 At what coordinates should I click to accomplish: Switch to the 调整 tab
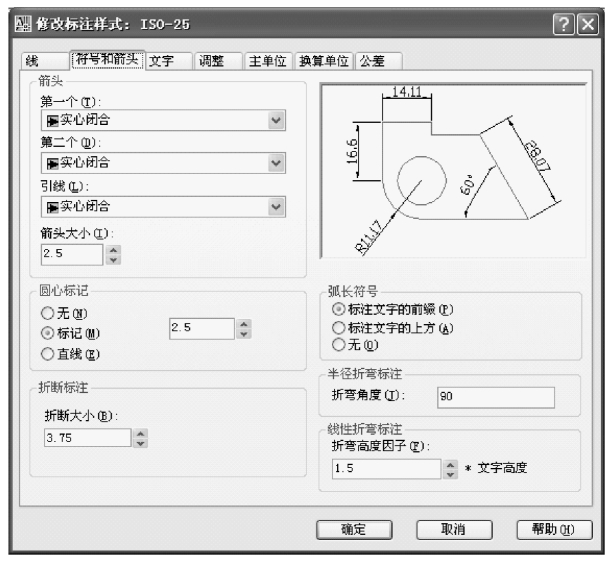218,61
